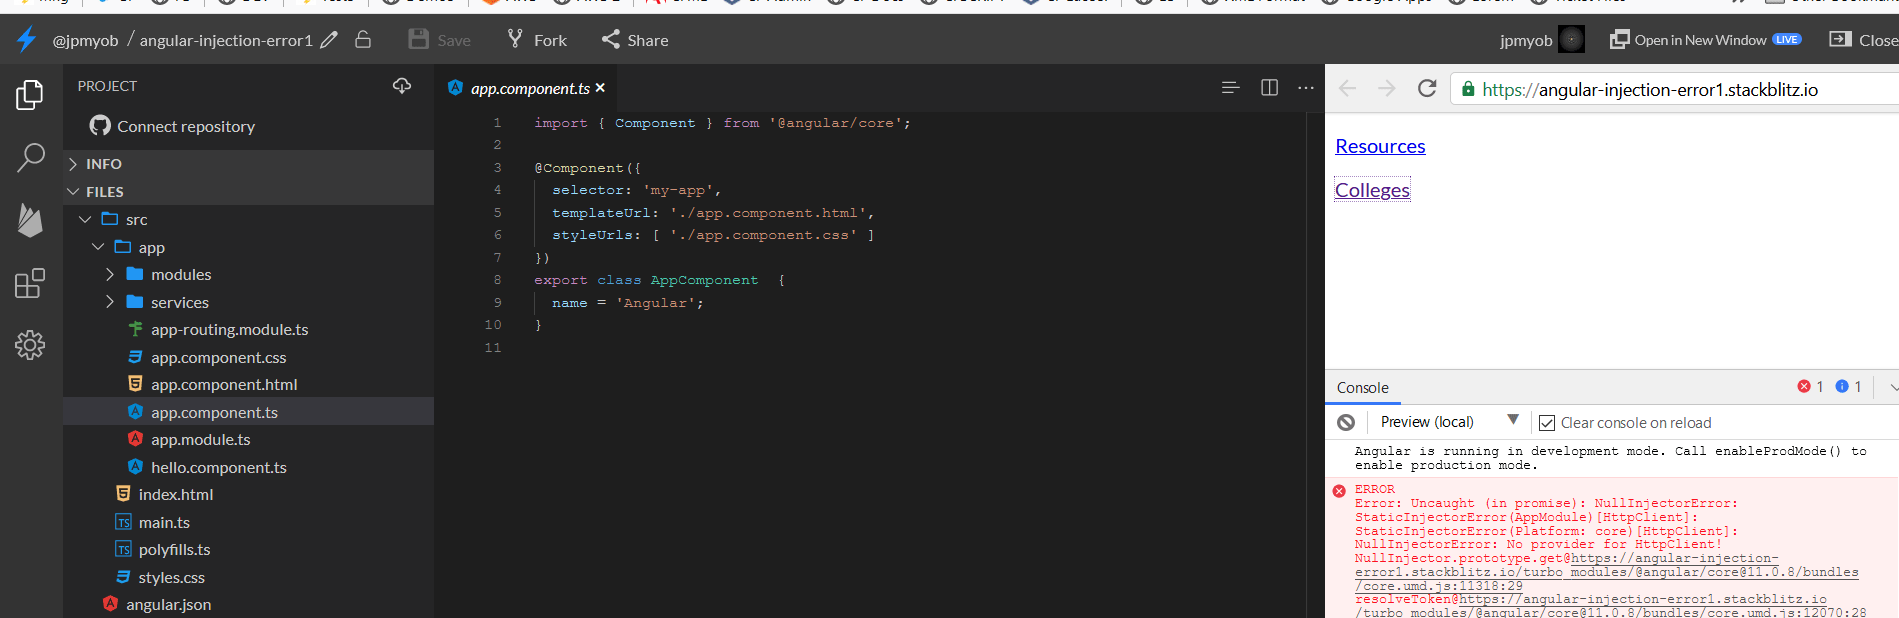Screen dimensions: 1899x618
Task: Close the app.component.ts editor tab
Action: (x=600, y=88)
